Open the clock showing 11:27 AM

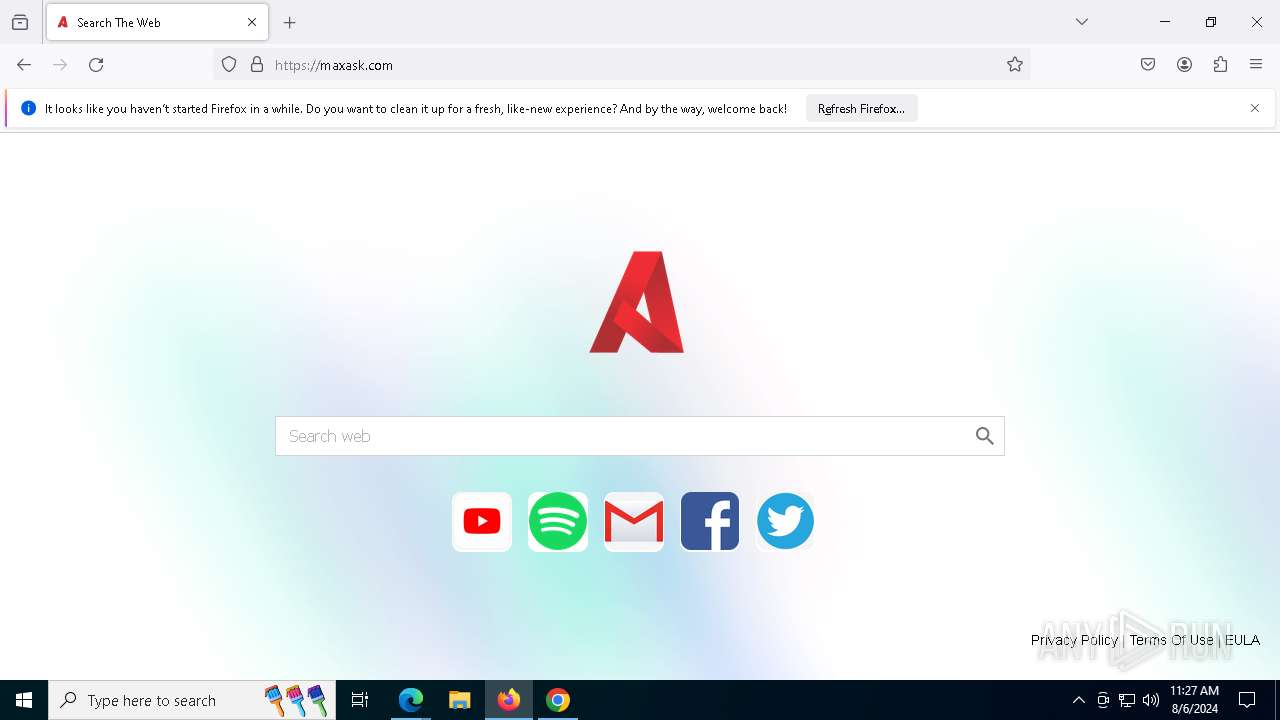(x=1194, y=700)
